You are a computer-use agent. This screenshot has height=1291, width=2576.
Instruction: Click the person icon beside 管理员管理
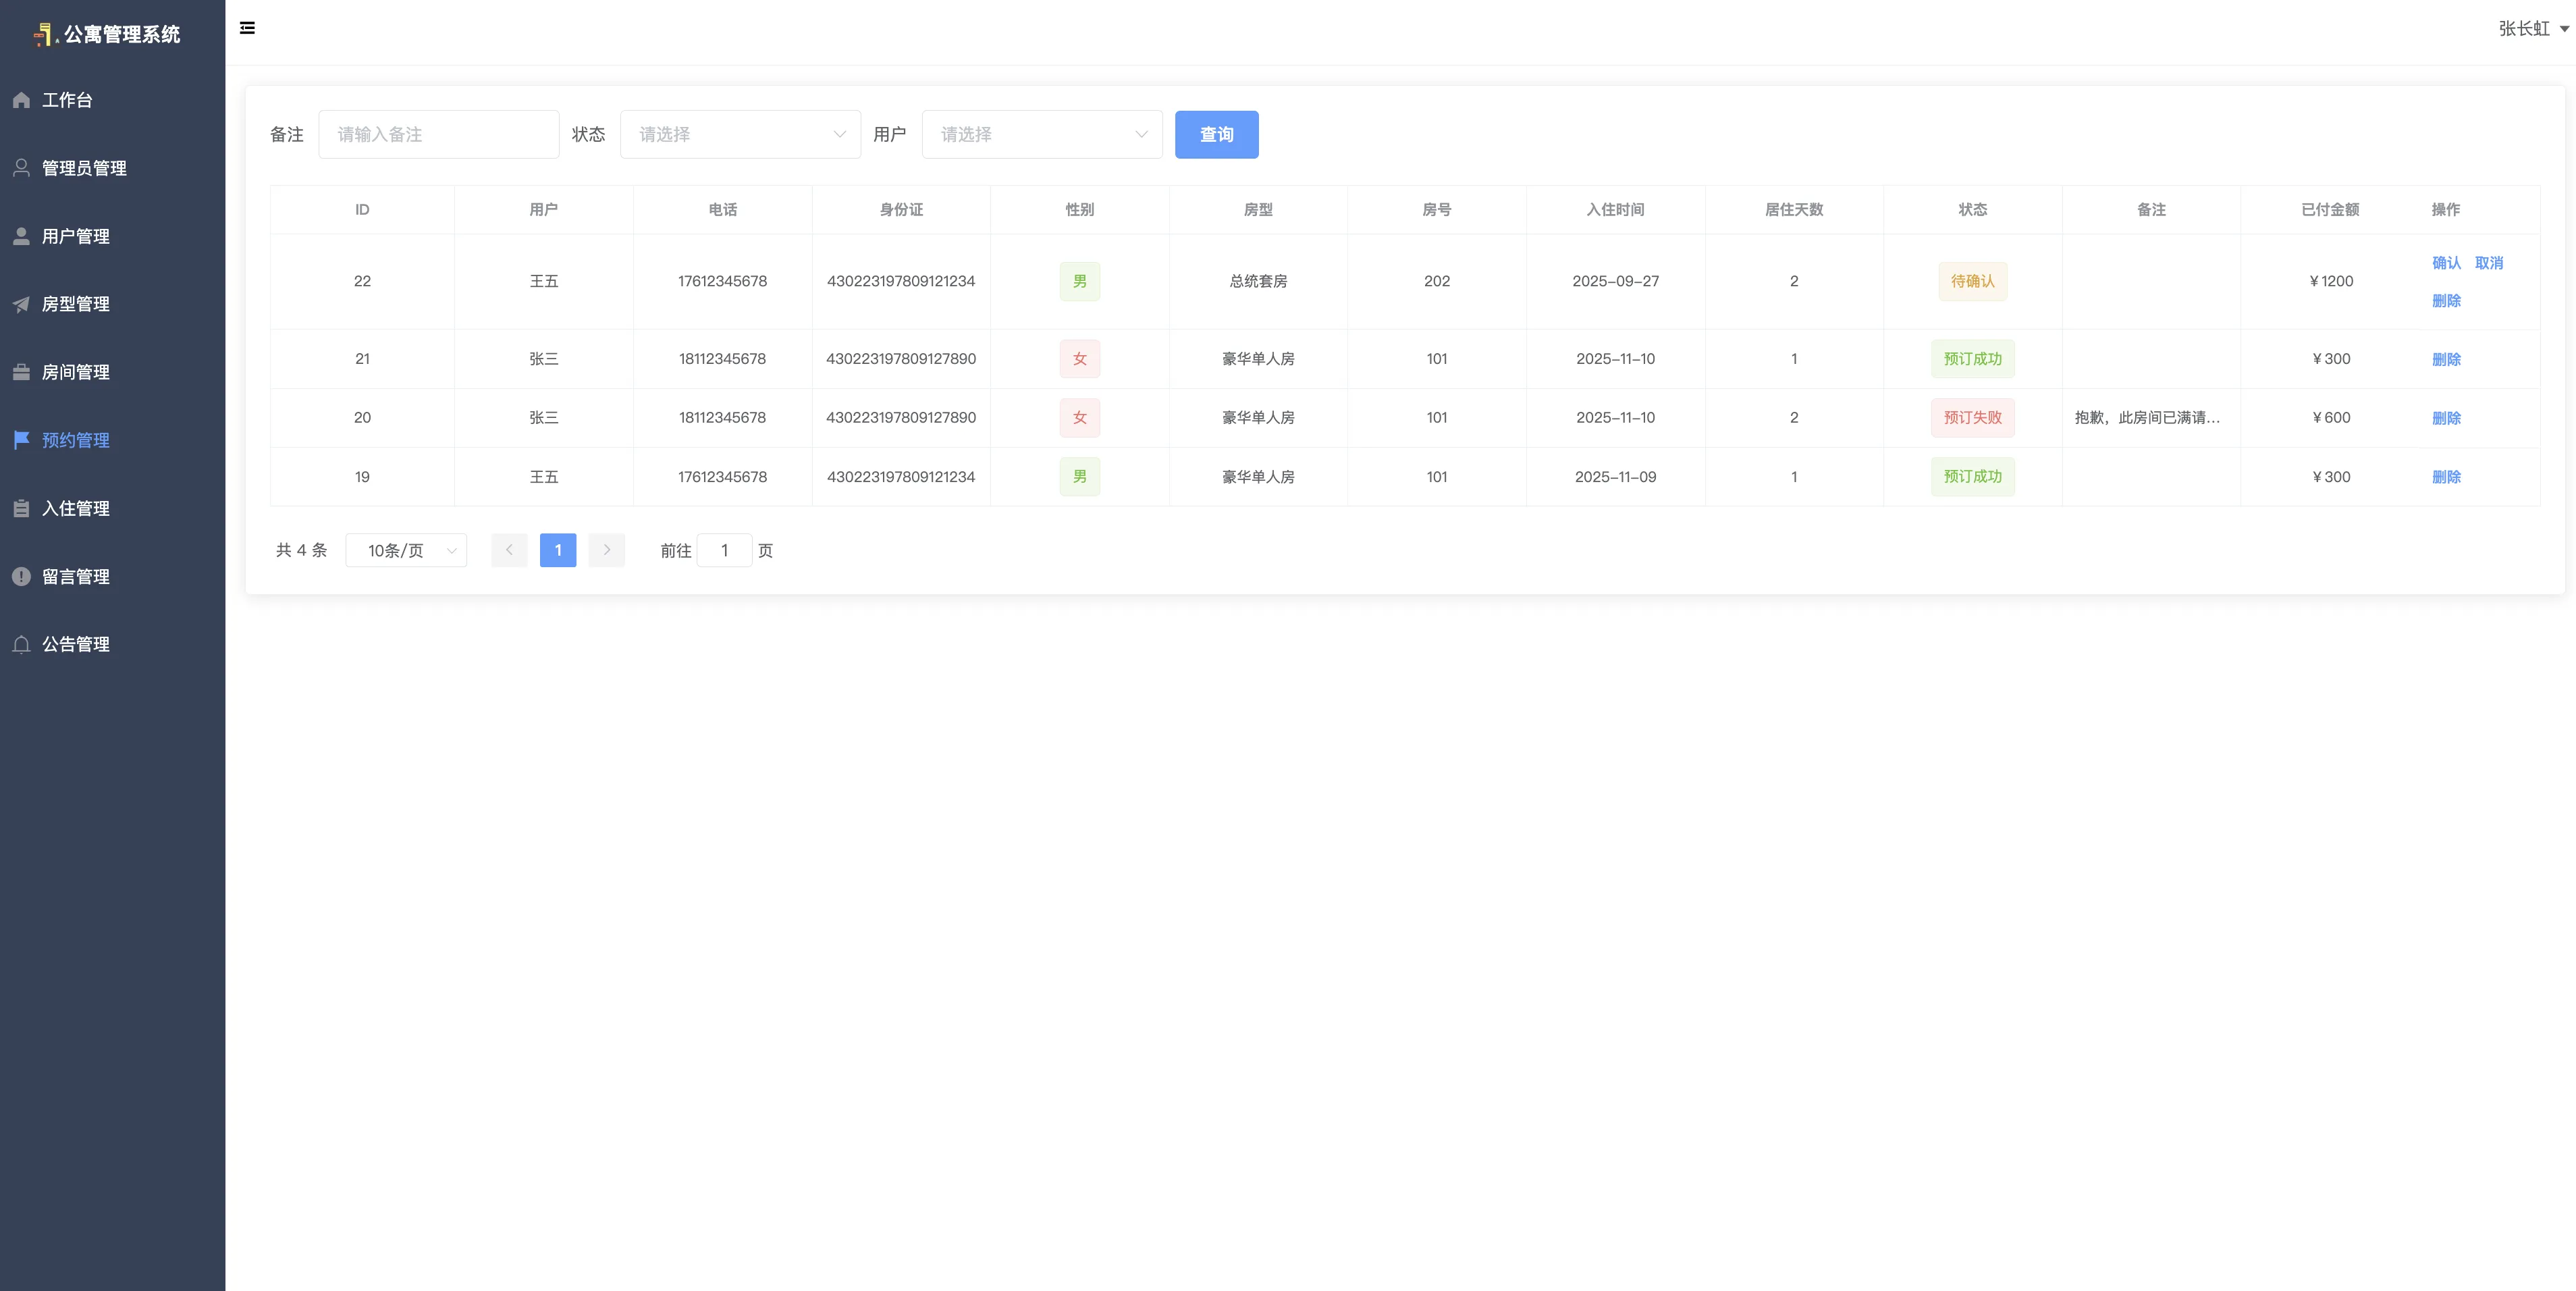point(21,168)
